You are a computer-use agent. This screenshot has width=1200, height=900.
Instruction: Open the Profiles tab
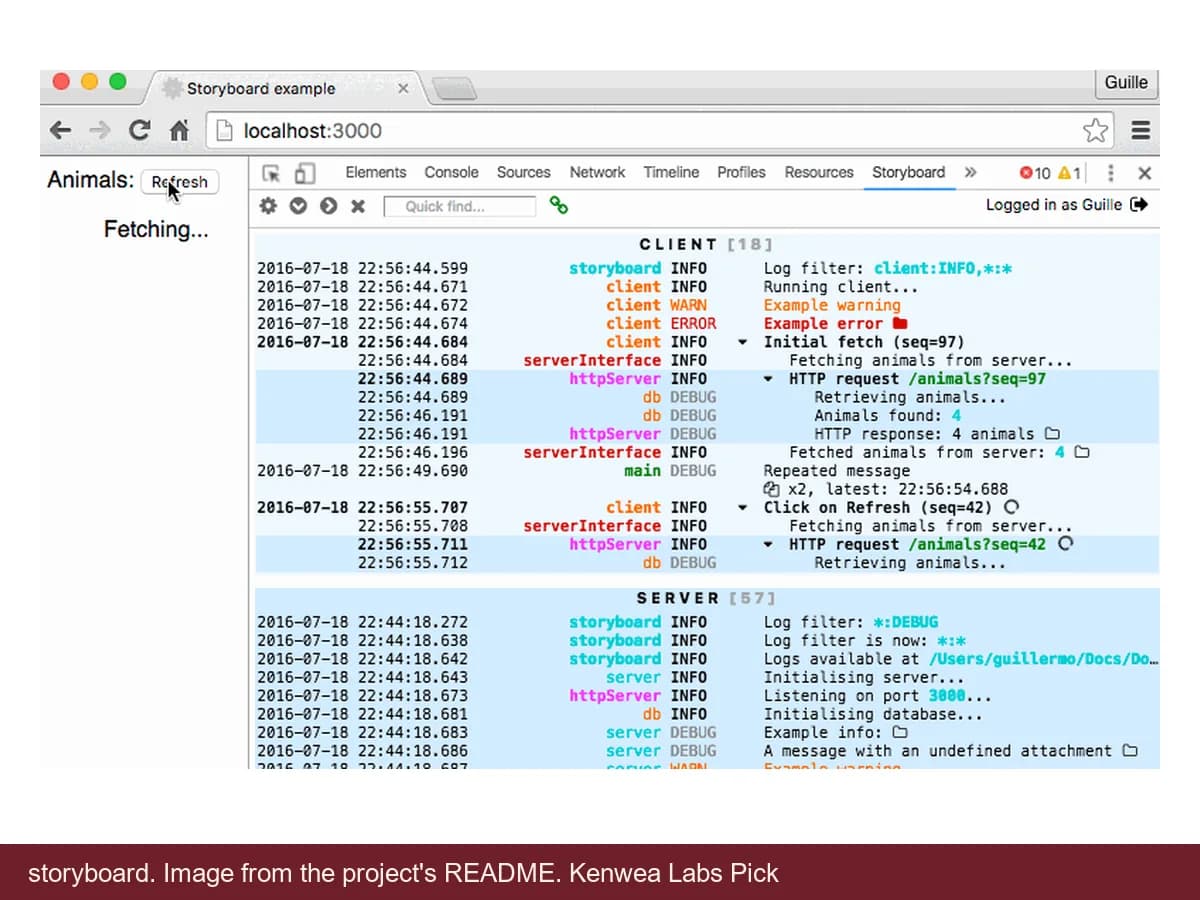click(741, 172)
